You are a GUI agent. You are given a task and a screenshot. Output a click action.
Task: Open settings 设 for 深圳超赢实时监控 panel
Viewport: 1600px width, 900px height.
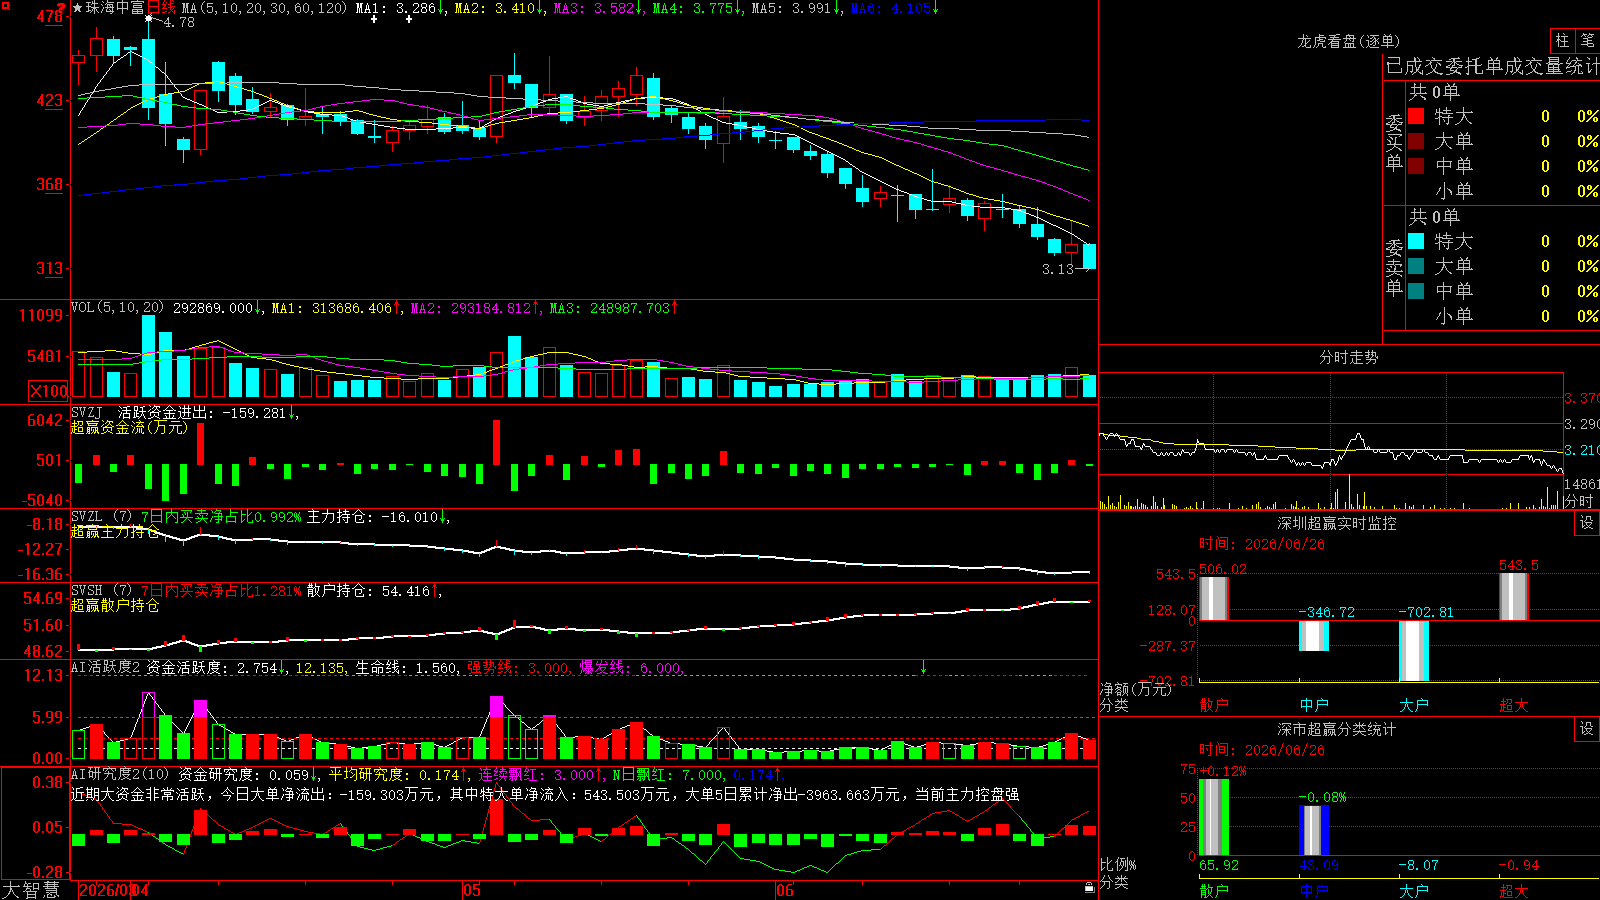pyautogui.click(x=1587, y=523)
